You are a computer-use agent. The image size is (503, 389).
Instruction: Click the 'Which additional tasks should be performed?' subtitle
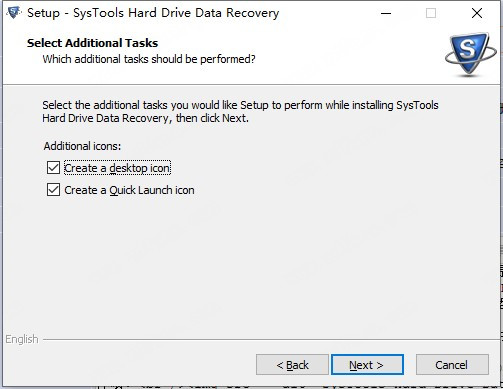[149, 59]
